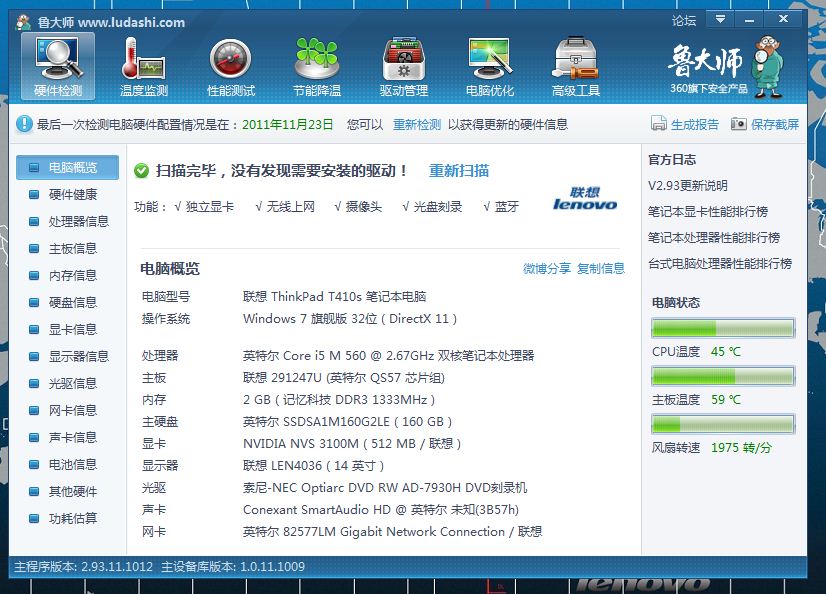The height and width of the screenshot is (594, 826).
Task: Open 电脑优化 PC optimization icon
Action: [x=490, y=66]
